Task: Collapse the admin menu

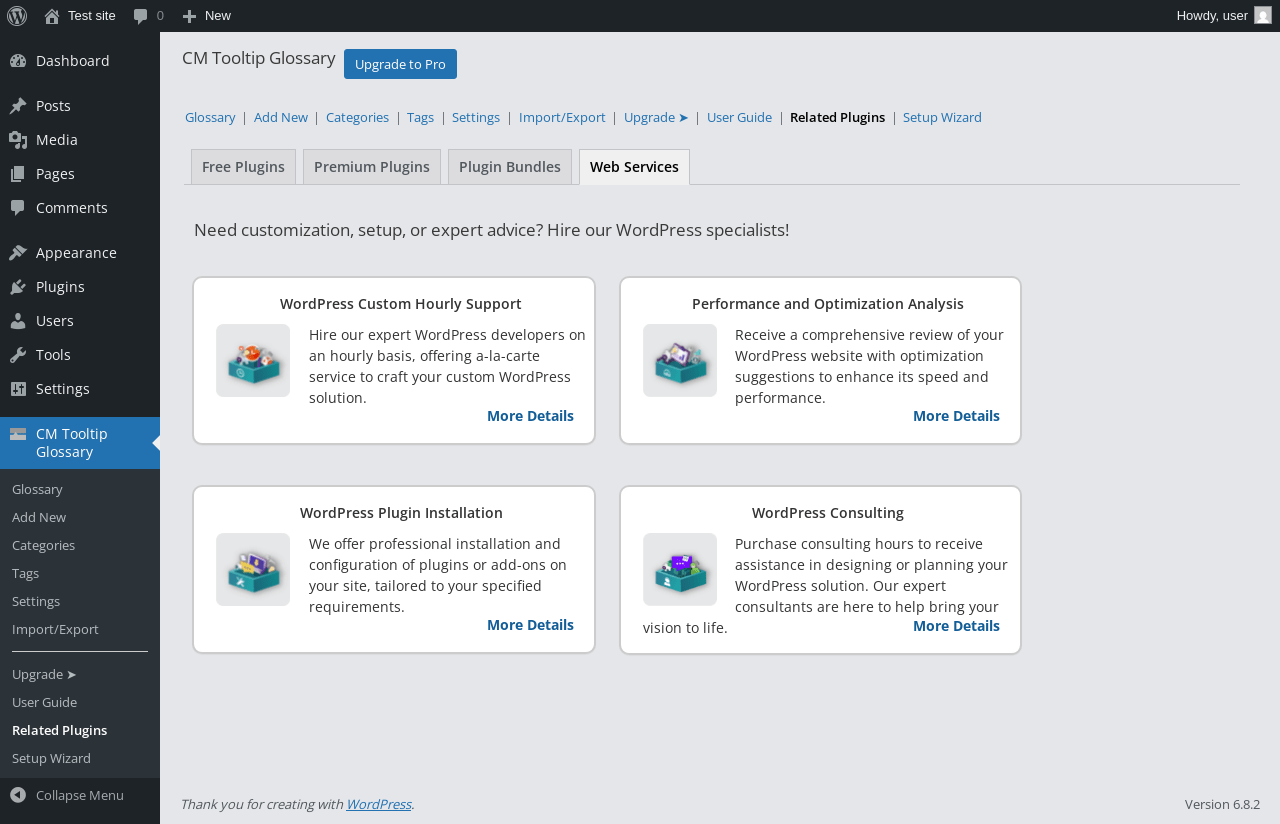Action: [x=67, y=795]
